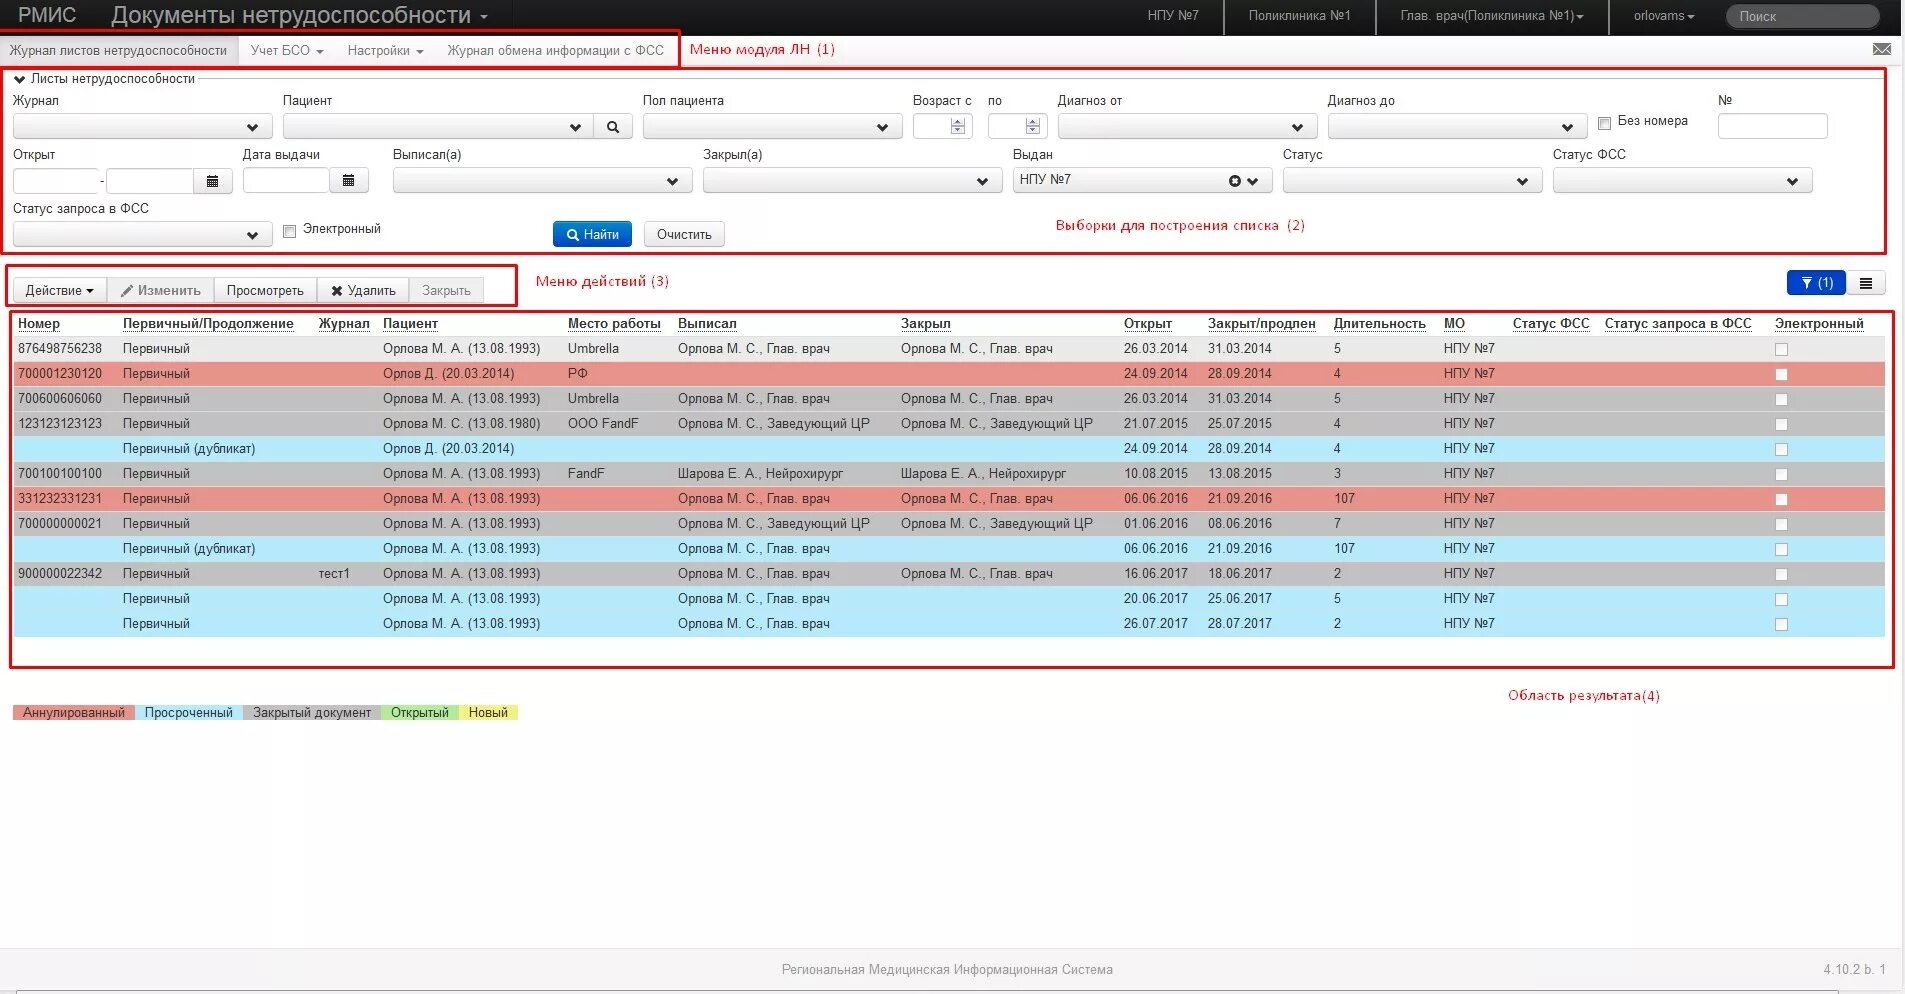The image size is (1905, 994).
Task: Open the Диагноз до dropdown
Action: pos(1457,127)
